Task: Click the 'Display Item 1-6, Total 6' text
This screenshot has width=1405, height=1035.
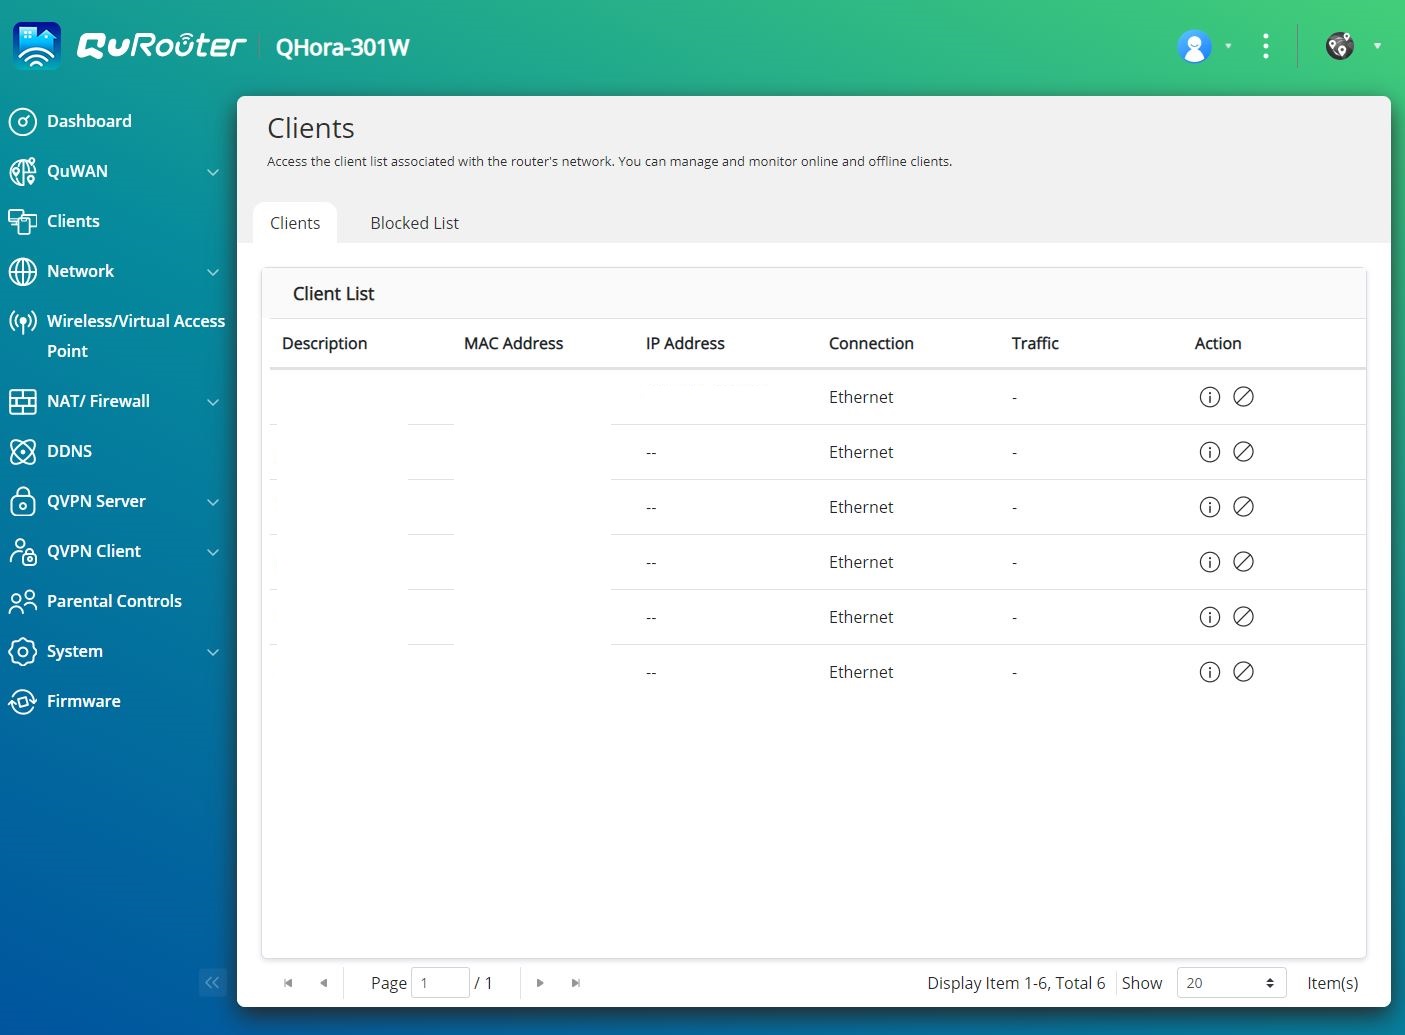Action: (1016, 983)
